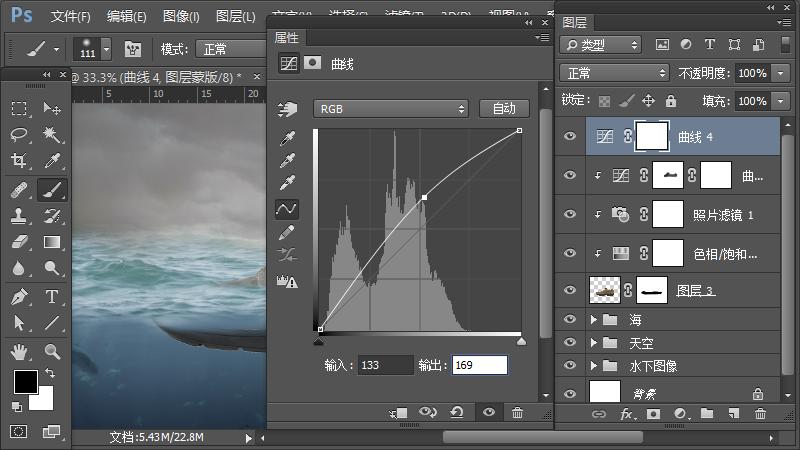Open the blend mode 正常 dropdown in Layers

[x=614, y=73]
